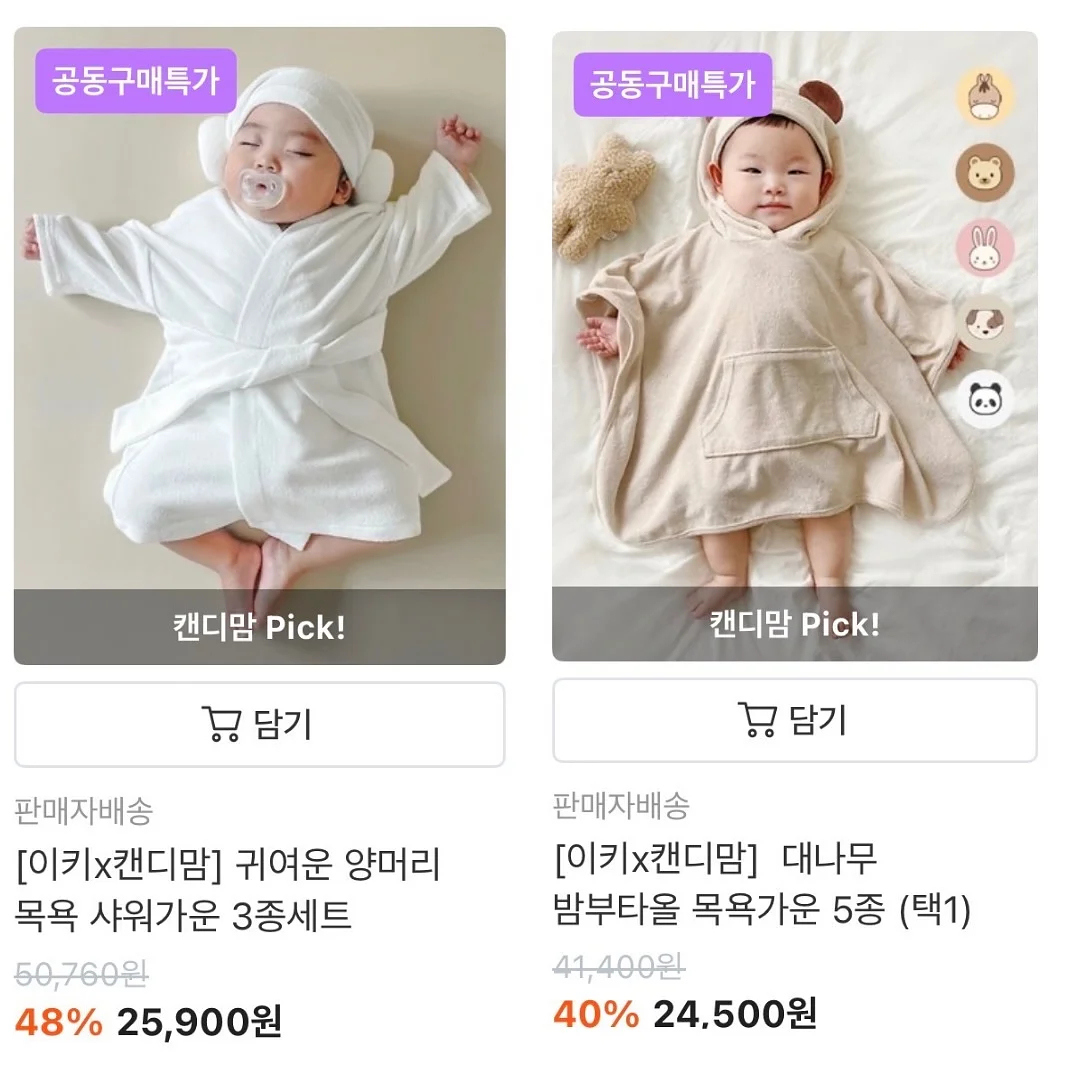Select the brown bear character icon
The width and height of the screenshot is (1080, 1080).
click(984, 172)
